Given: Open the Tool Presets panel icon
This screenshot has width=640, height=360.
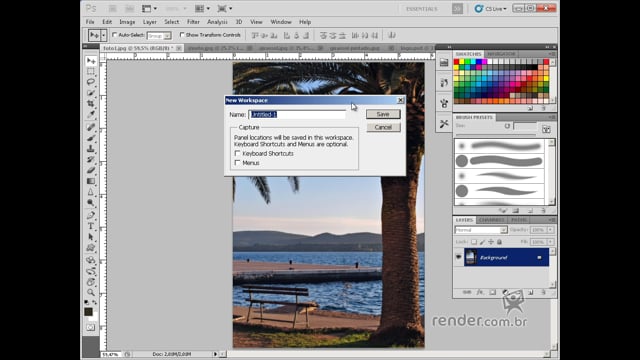Looking at the screenshot, I should coord(444,124).
